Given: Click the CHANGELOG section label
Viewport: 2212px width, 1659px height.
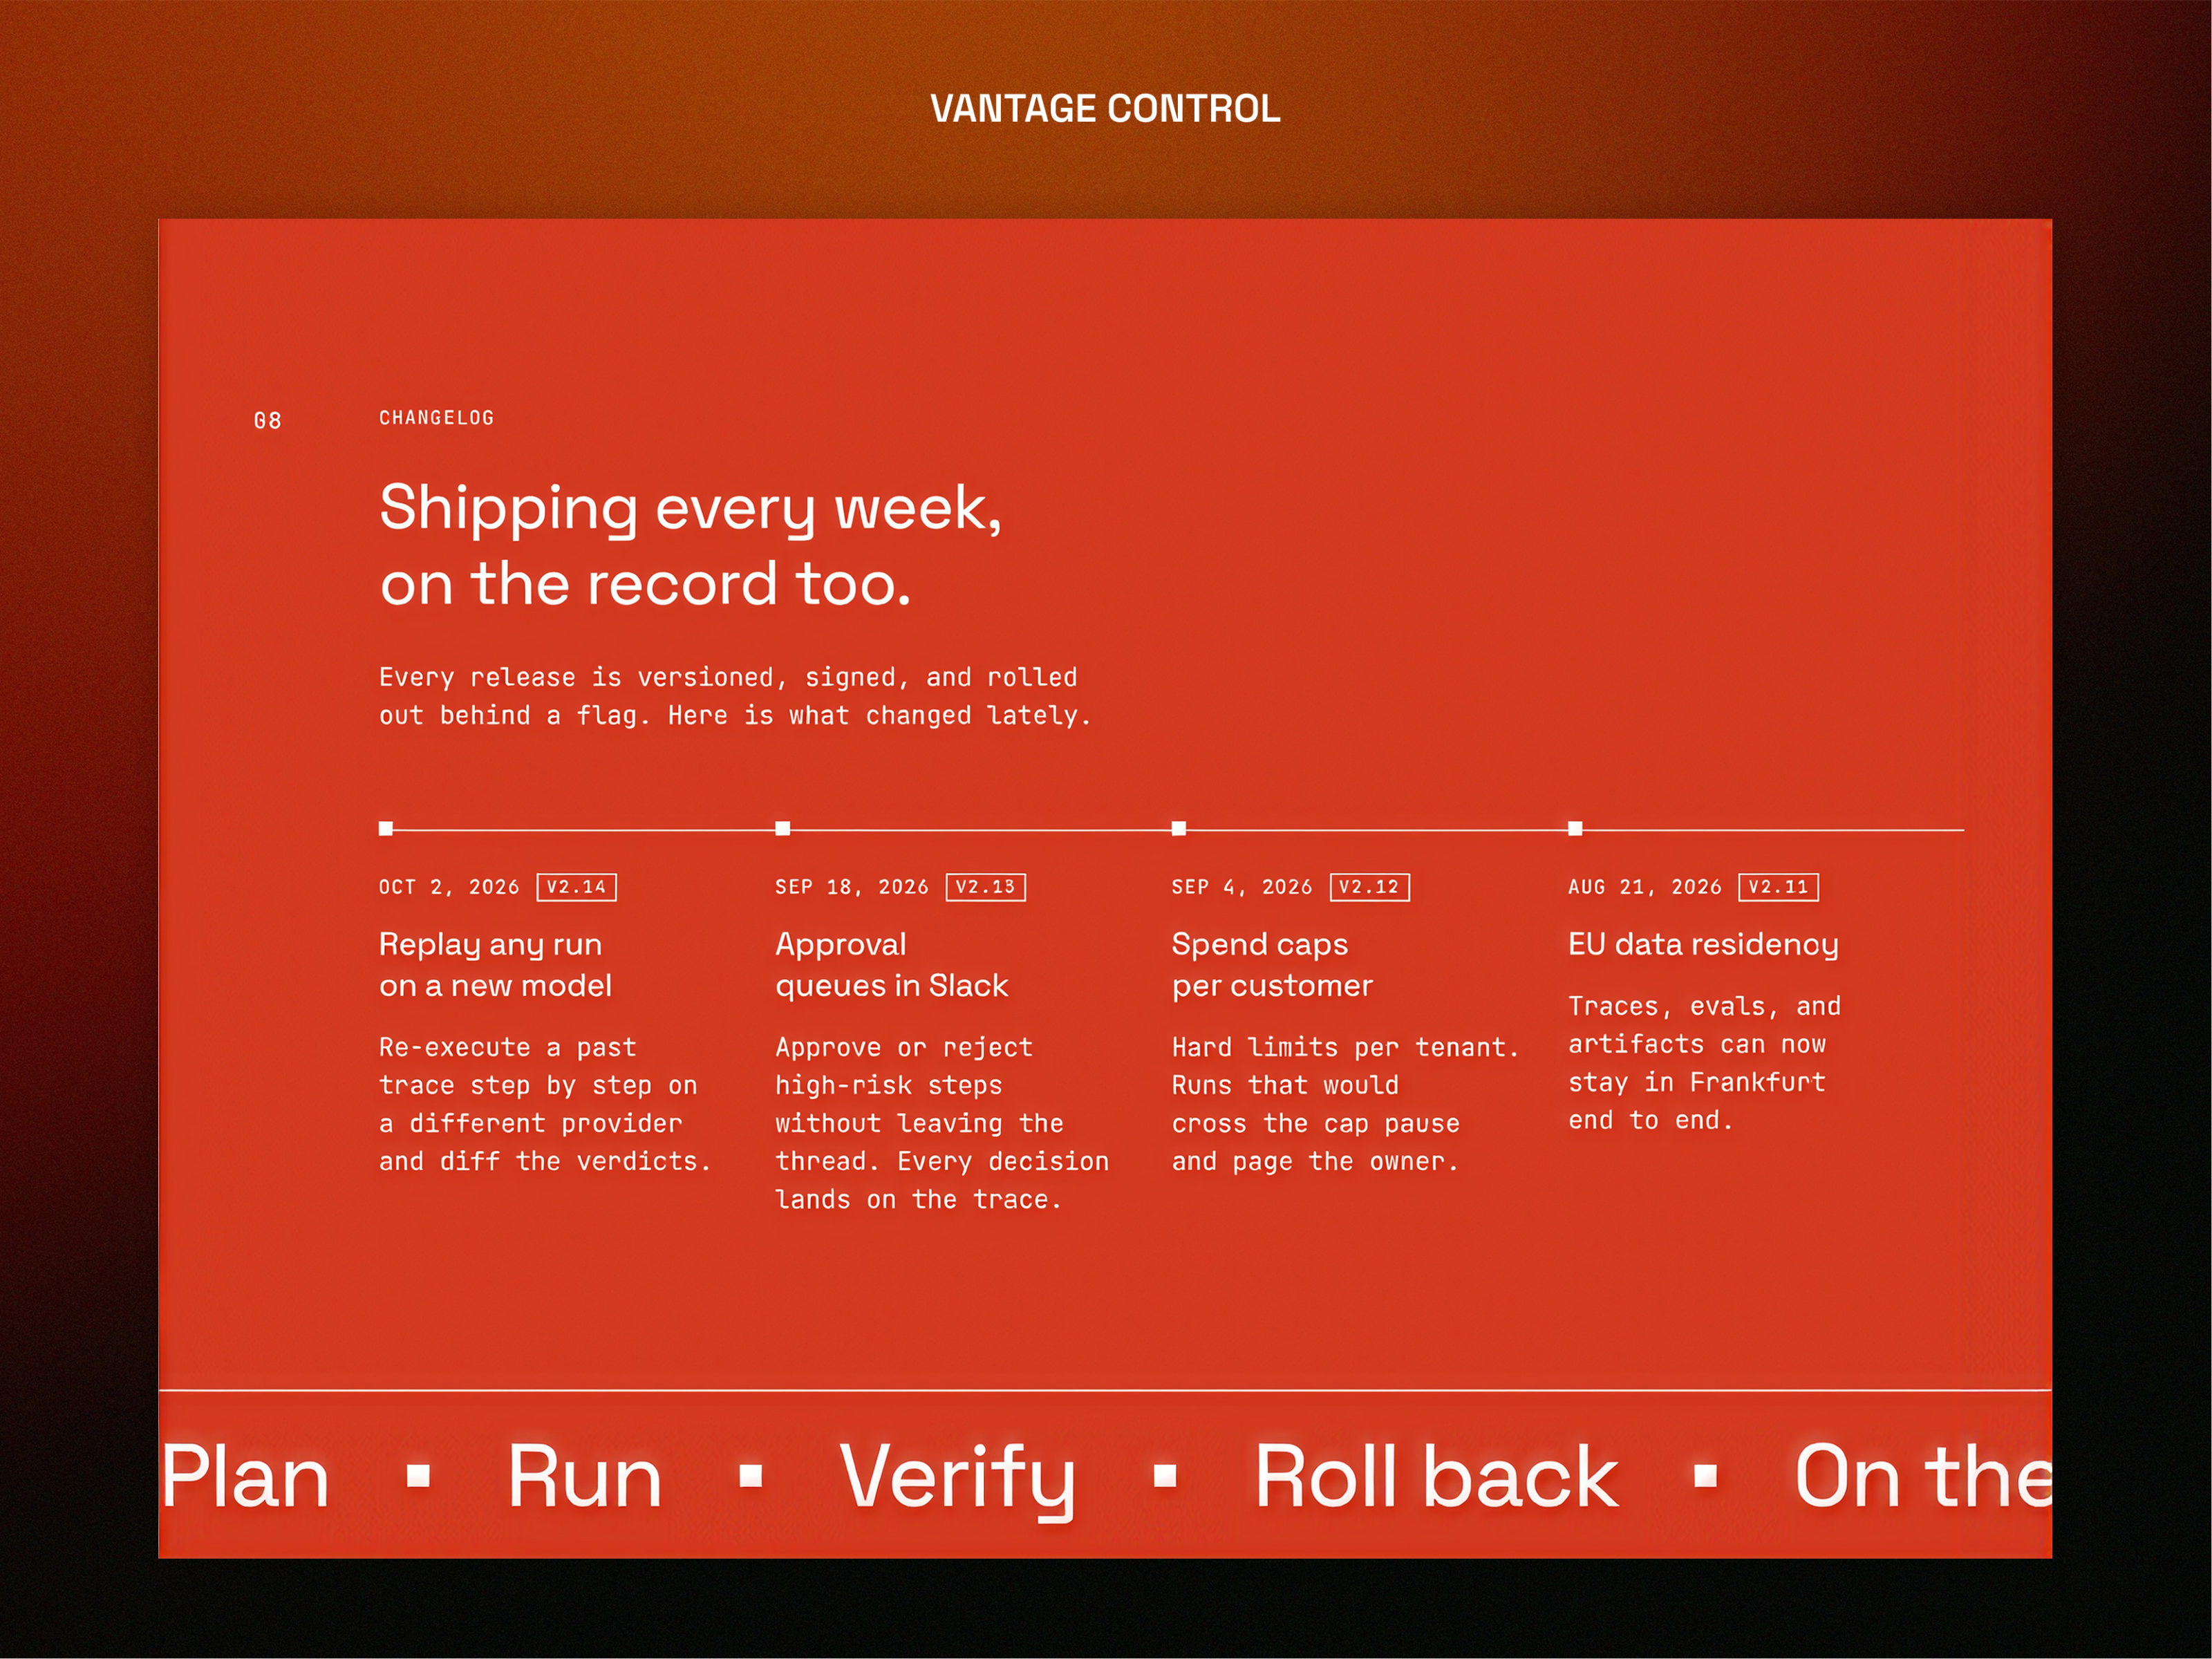Looking at the screenshot, I should [x=437, y=418].
